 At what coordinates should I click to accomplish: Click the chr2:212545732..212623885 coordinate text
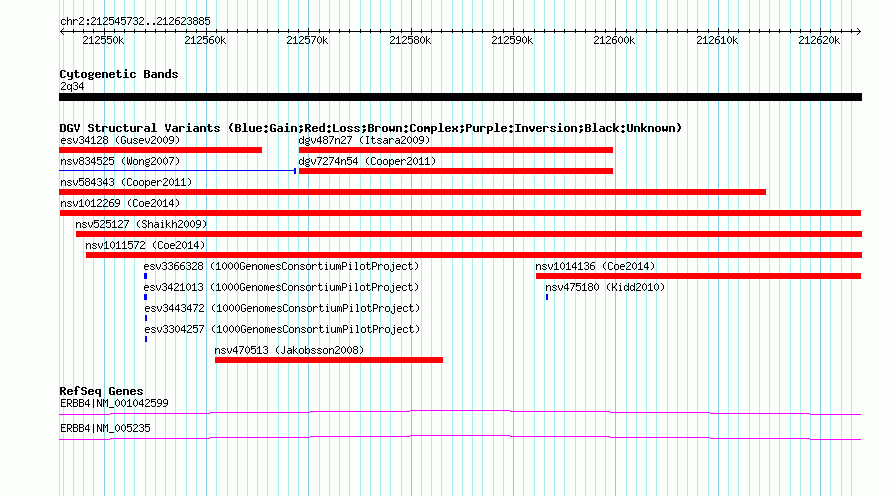click(136, 21)
